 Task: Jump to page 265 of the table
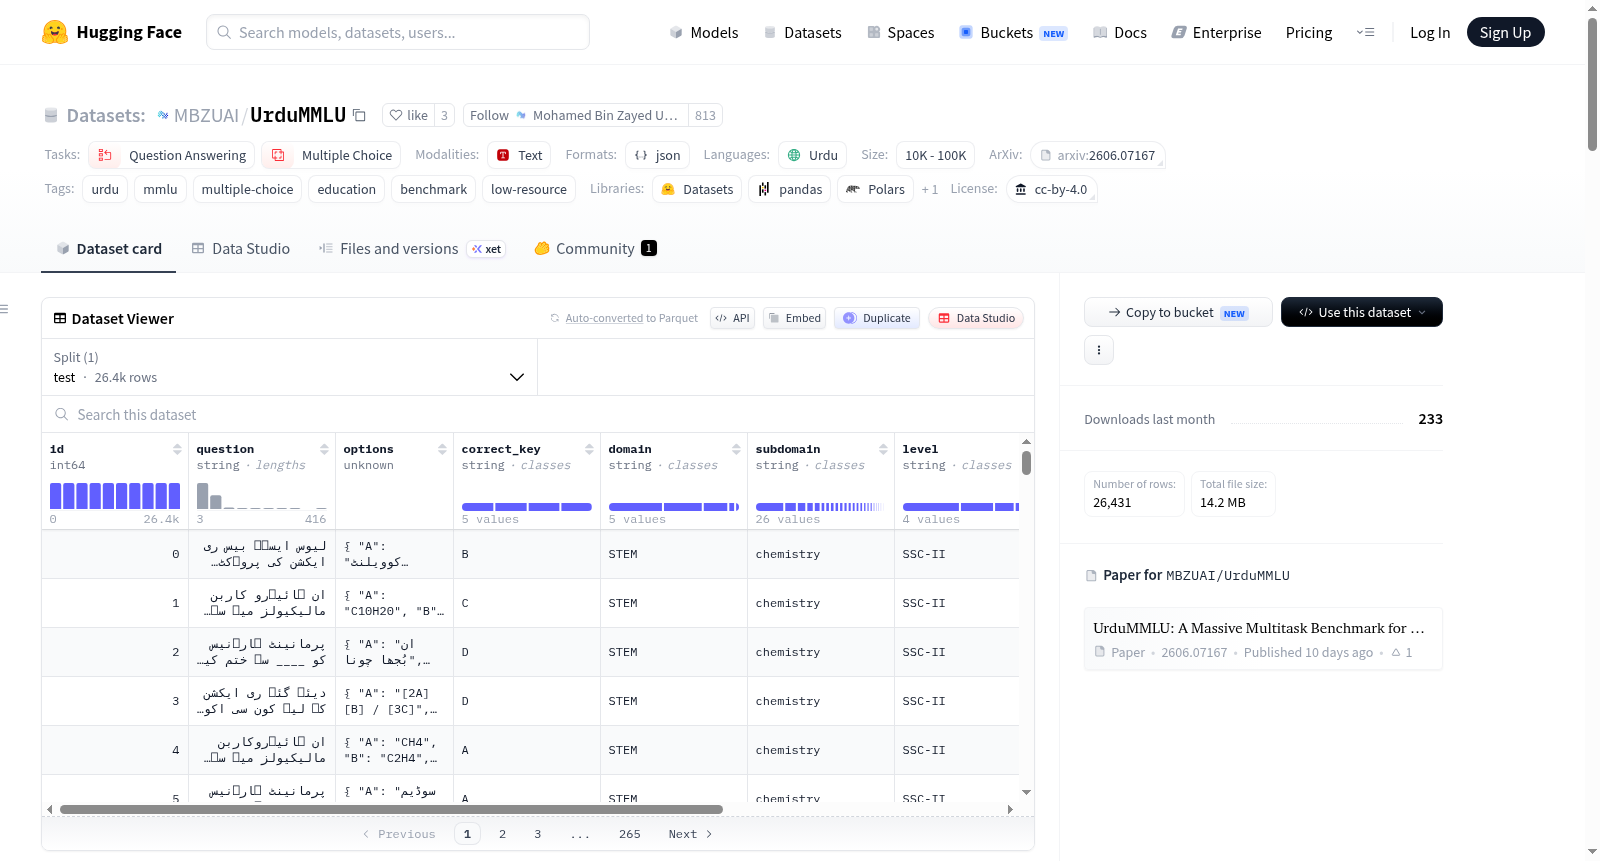pos(629,834)
